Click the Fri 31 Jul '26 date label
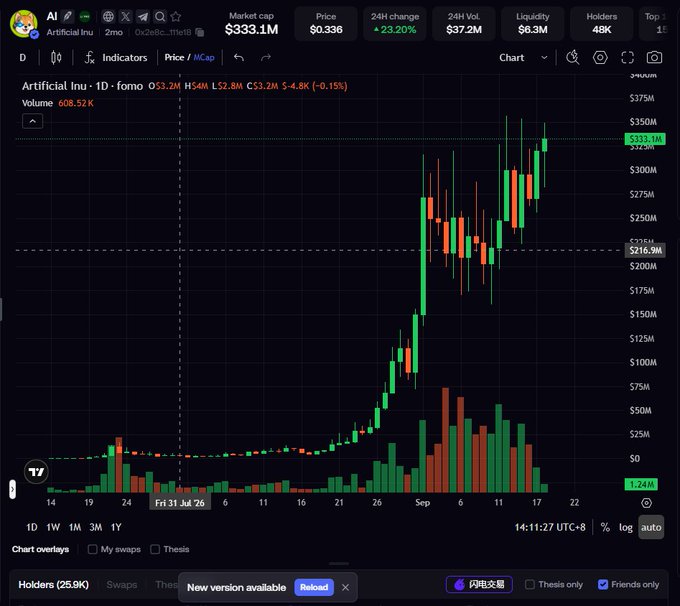This screenshot has width=680, height=606. (x=180, y=503)
